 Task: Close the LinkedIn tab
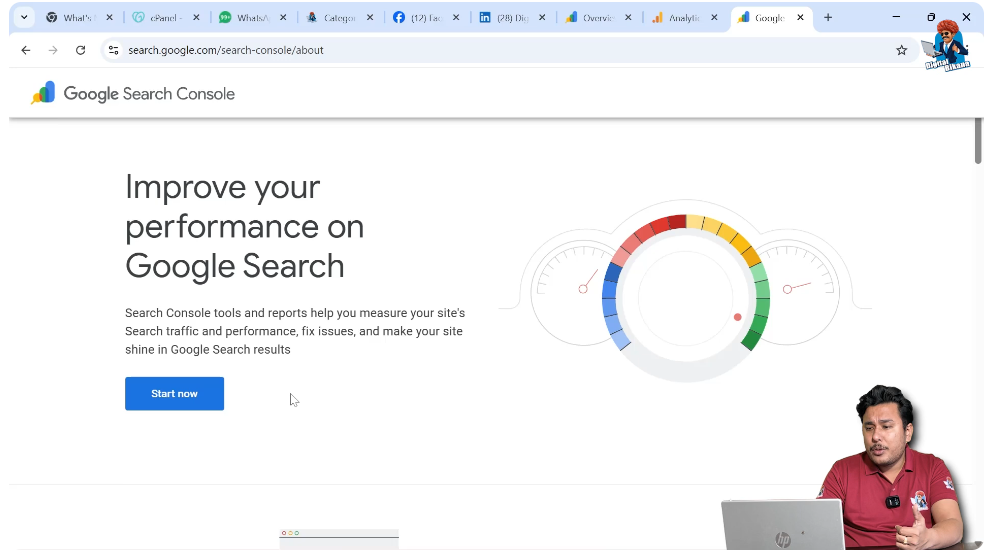(542, 18)
